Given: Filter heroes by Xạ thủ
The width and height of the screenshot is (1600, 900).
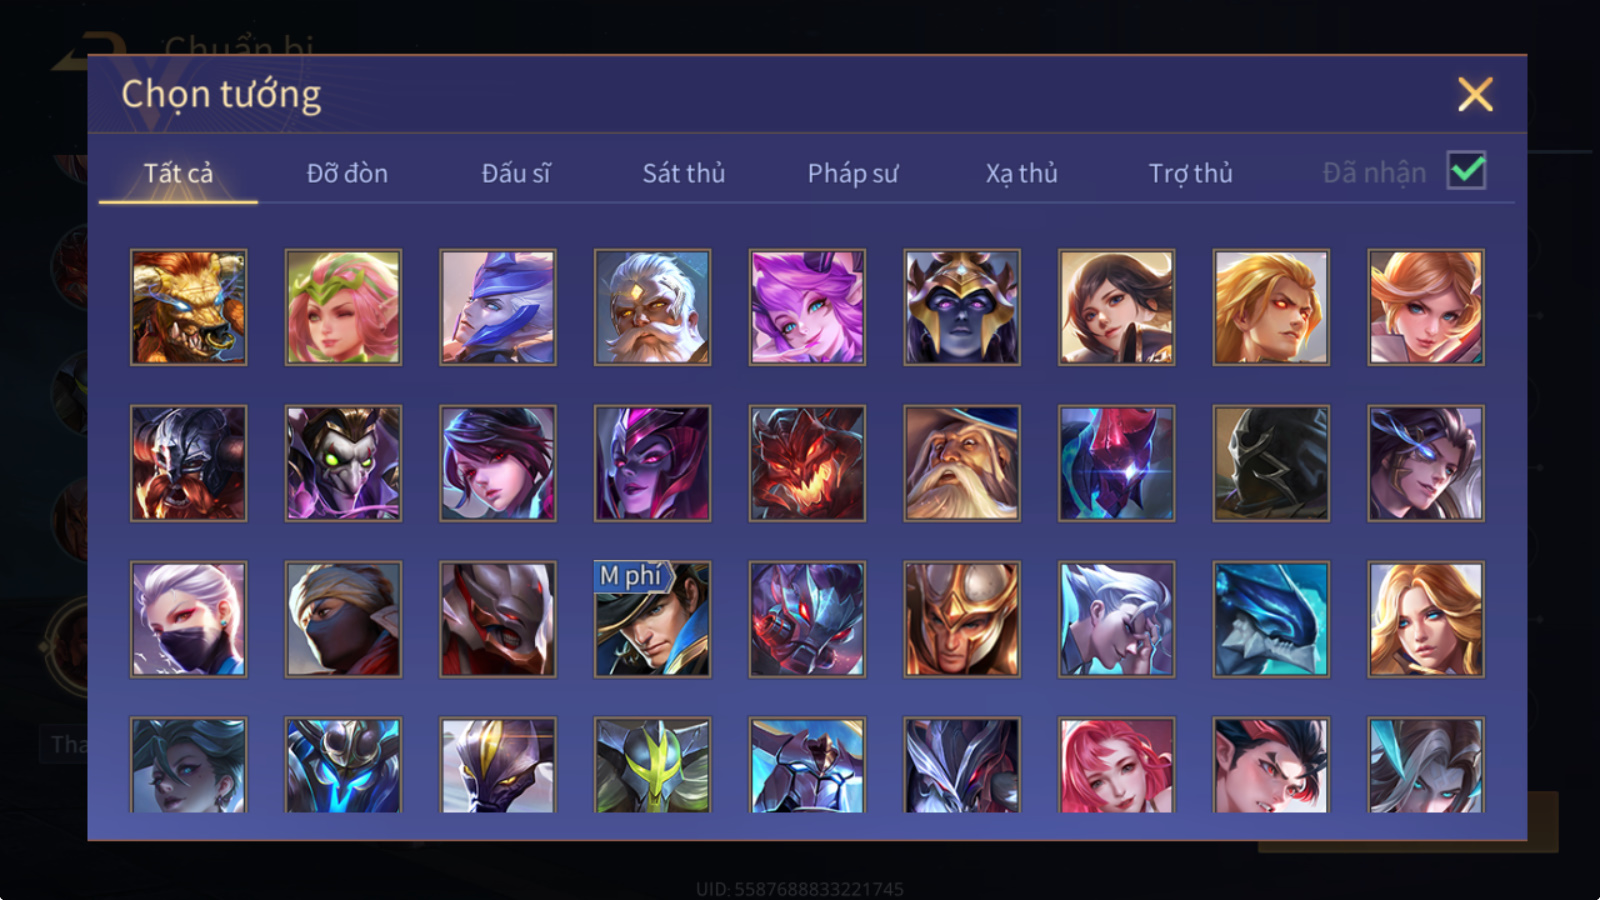Looking at the screenshot, I should tap(1021, 173).
